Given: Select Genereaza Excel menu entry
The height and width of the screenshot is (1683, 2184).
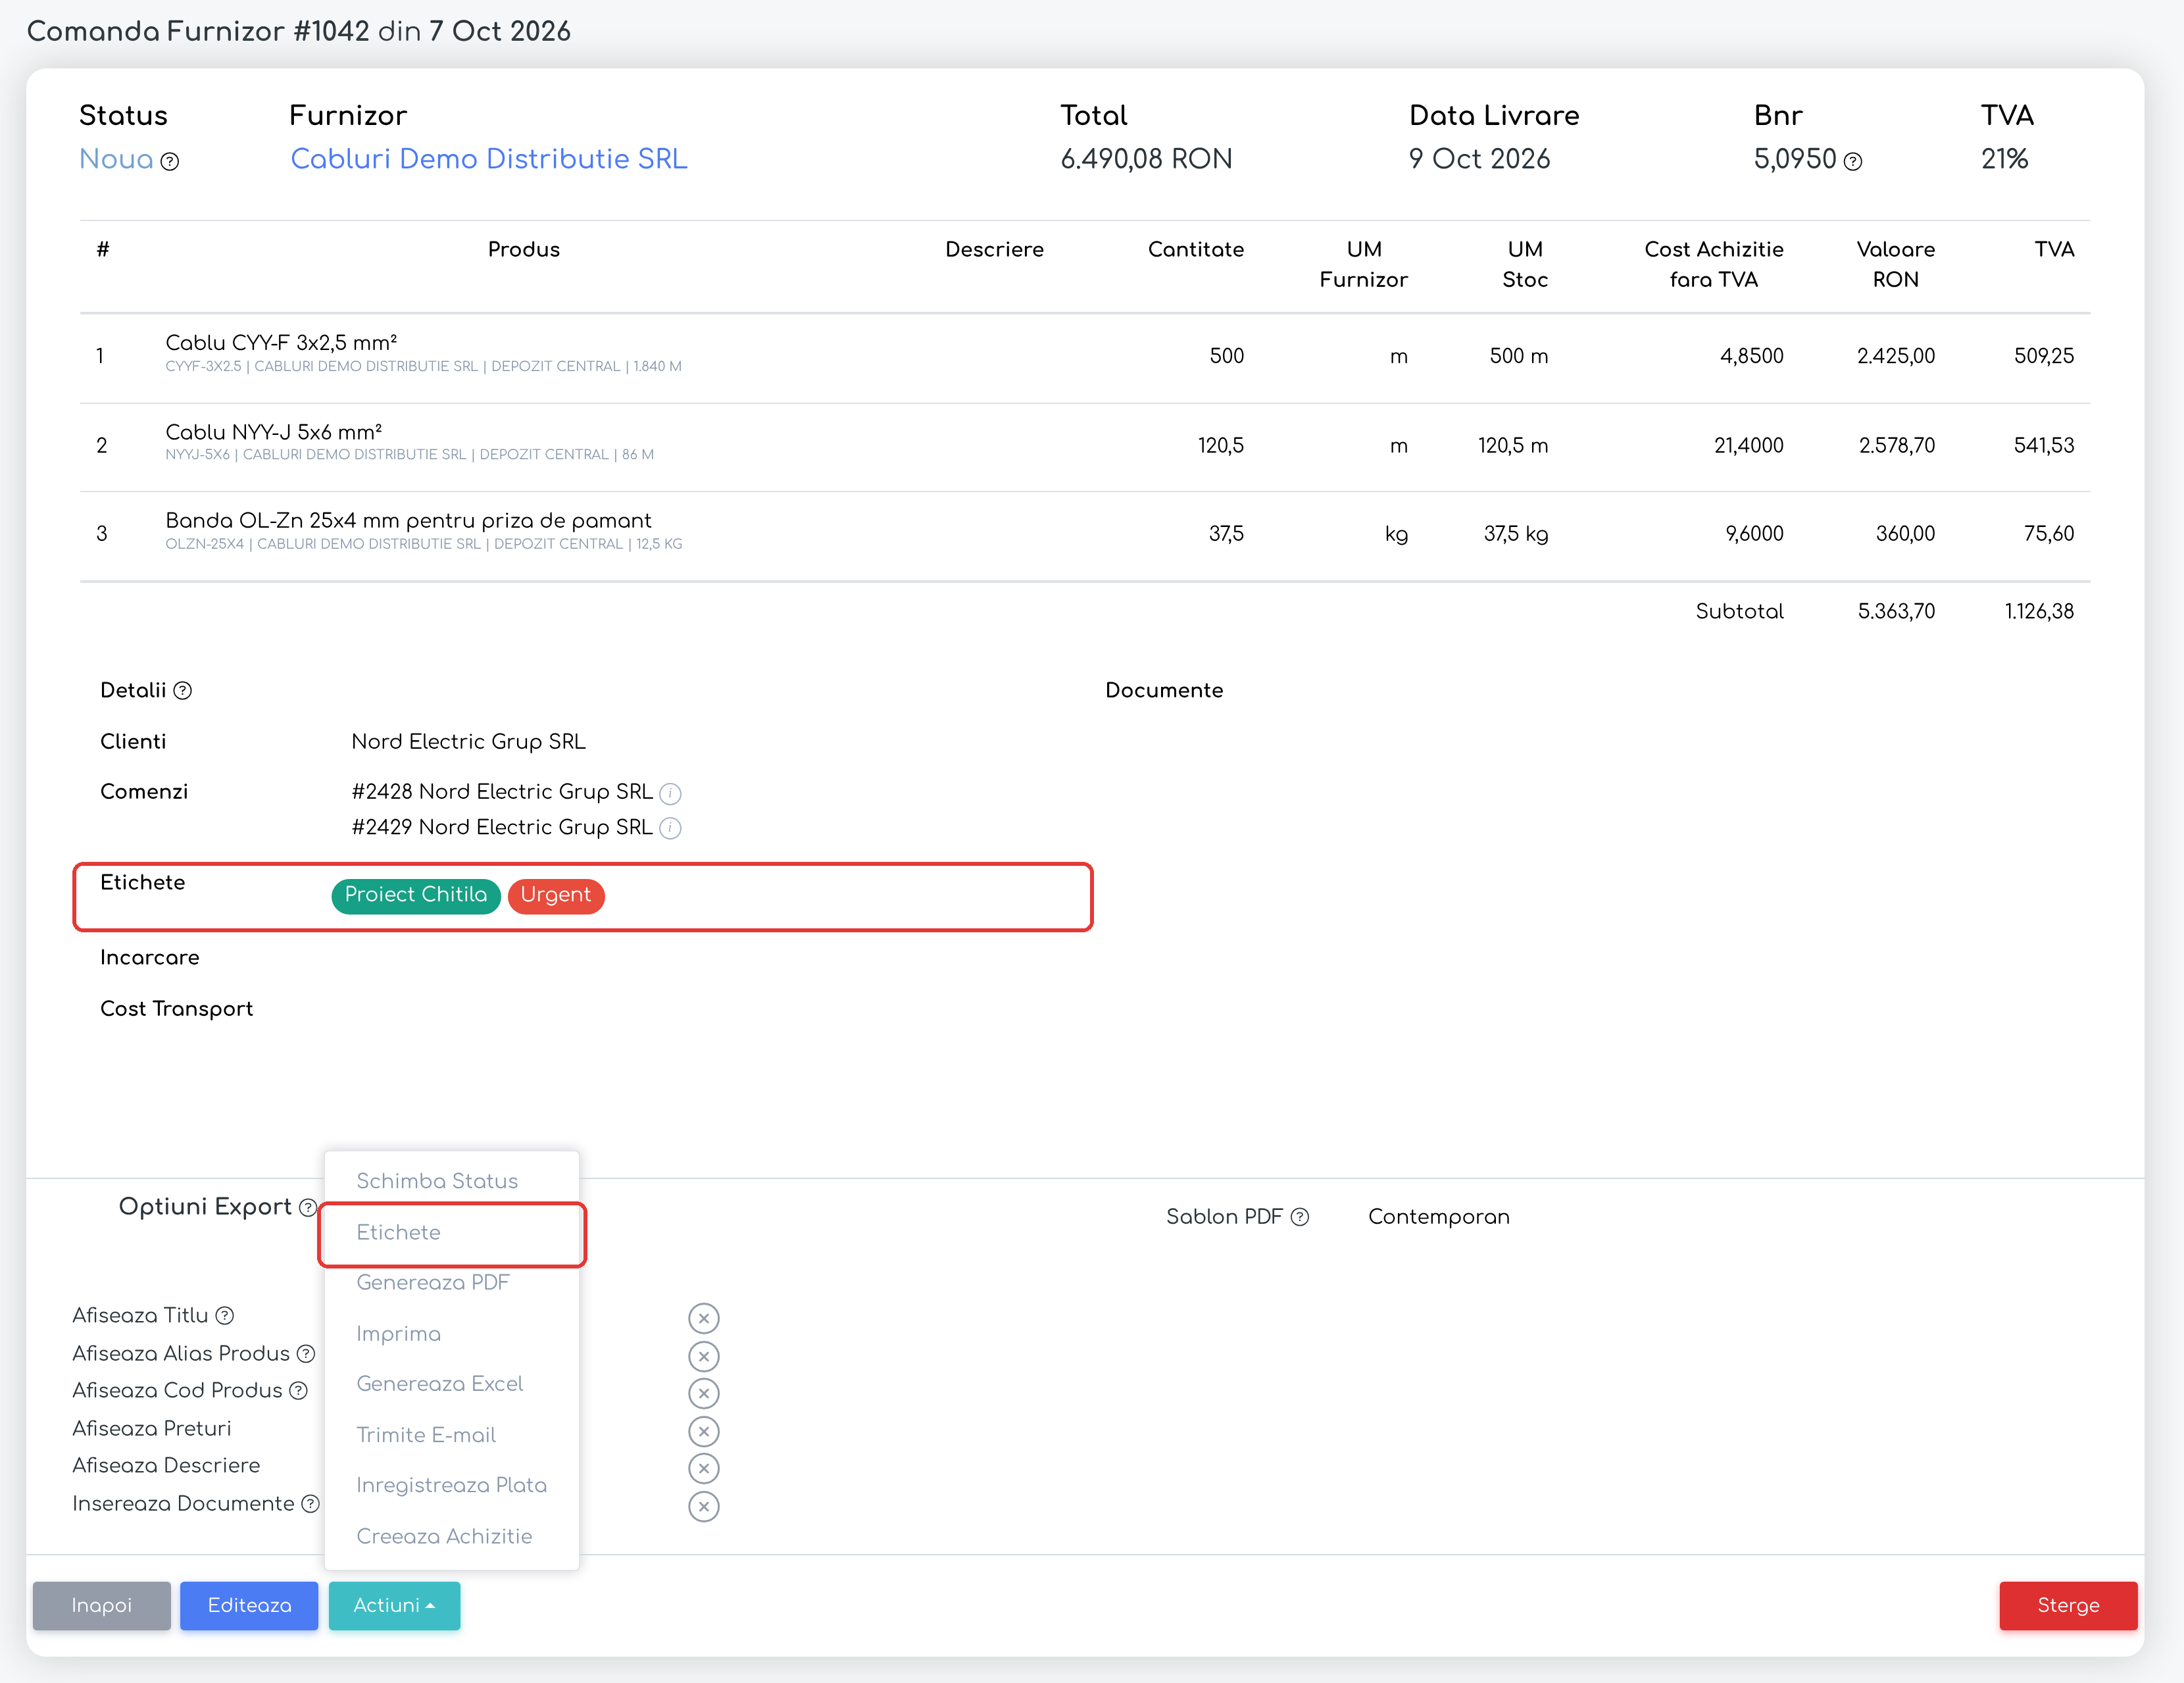Looking at the screenshot, I should point(452,1384).
